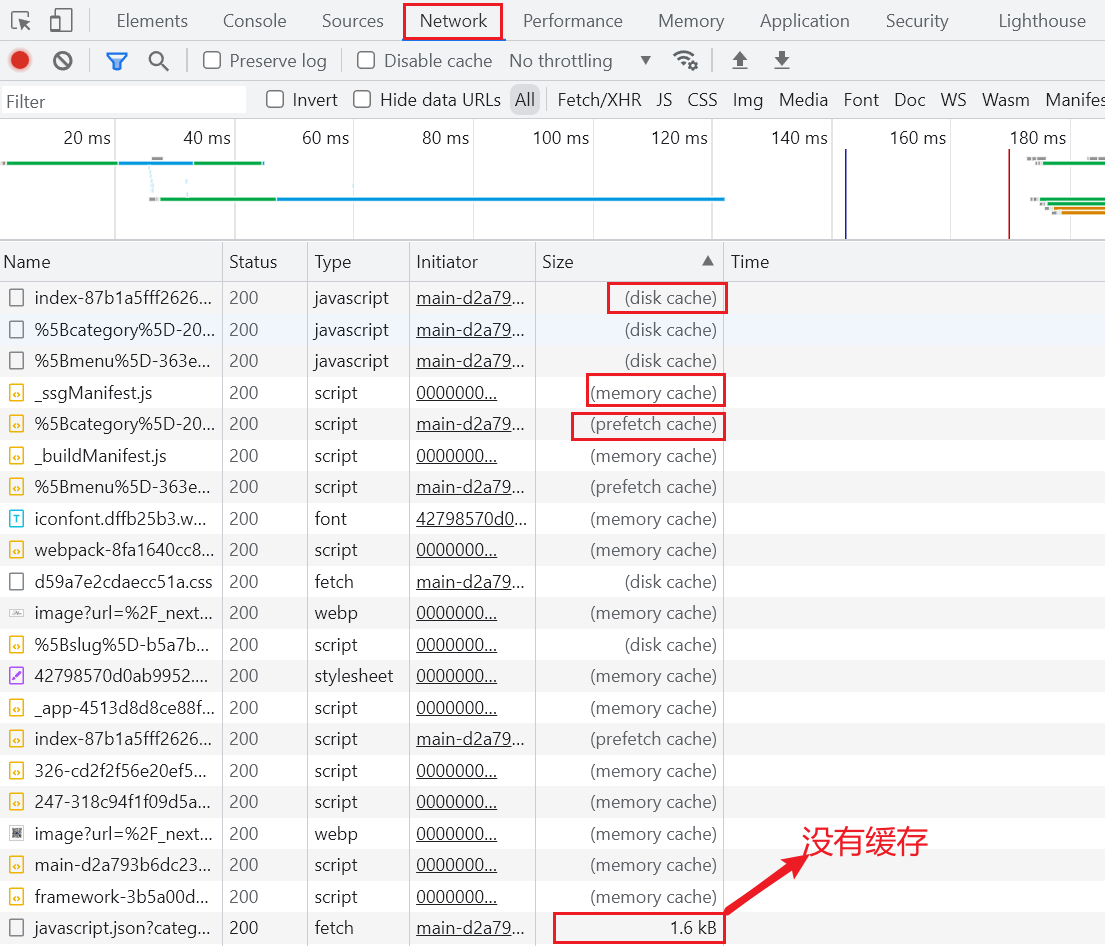1105x946 pixels.
Task: Check the Disable cache checkbox
Action: point(366,61)
